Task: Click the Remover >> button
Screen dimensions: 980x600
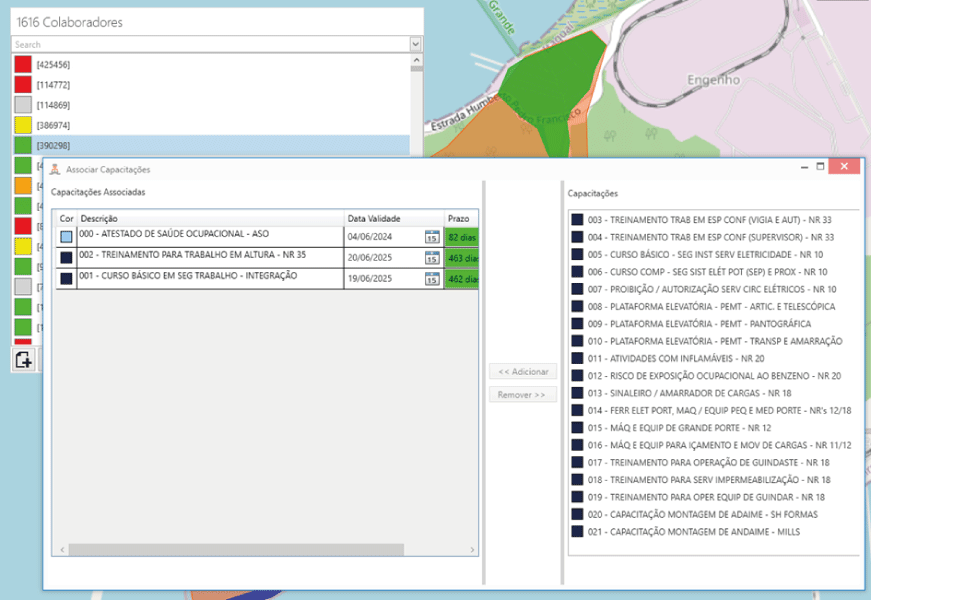Action: click(x=523, y=394)
